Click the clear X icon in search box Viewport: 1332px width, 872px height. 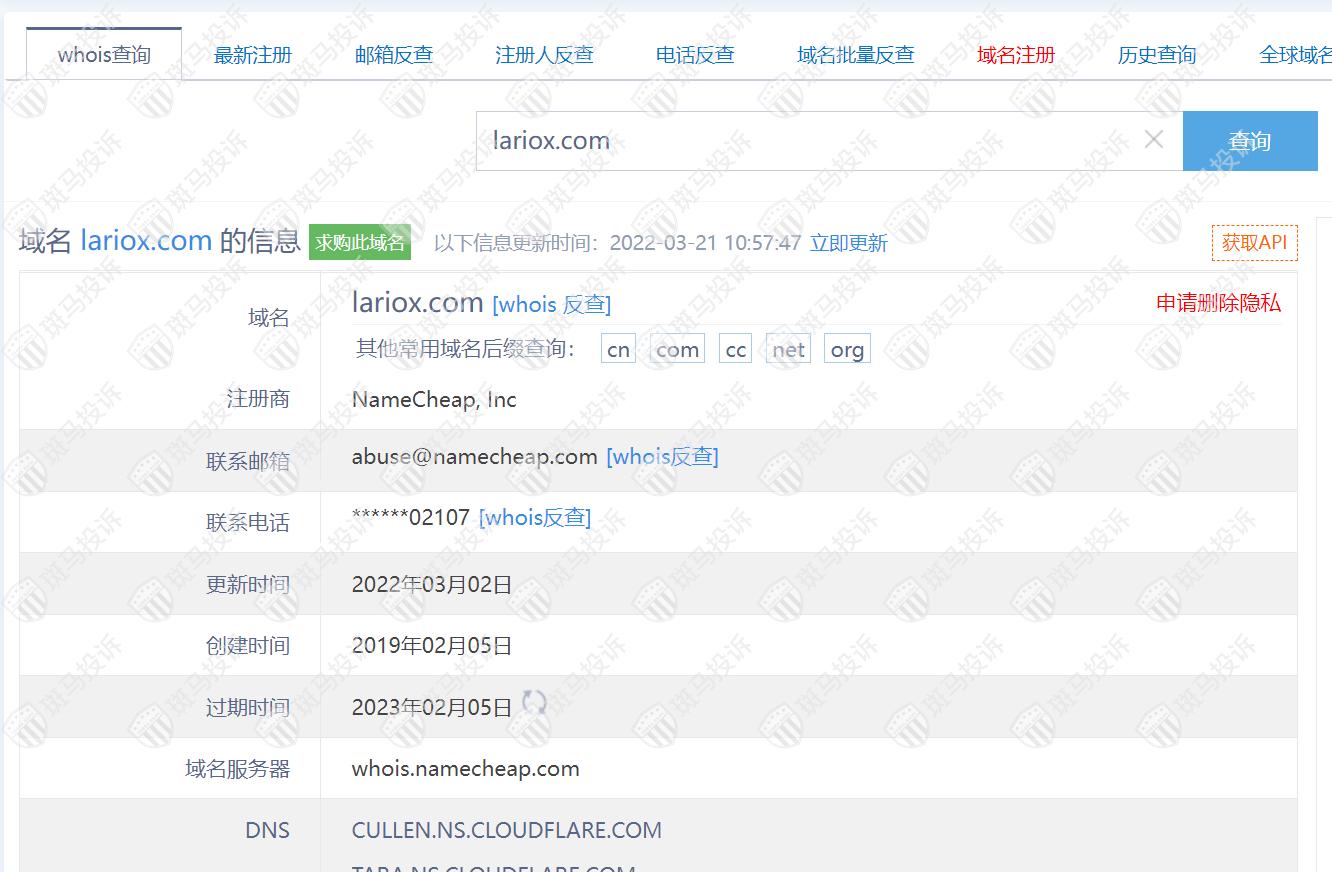click(1153, 140)
